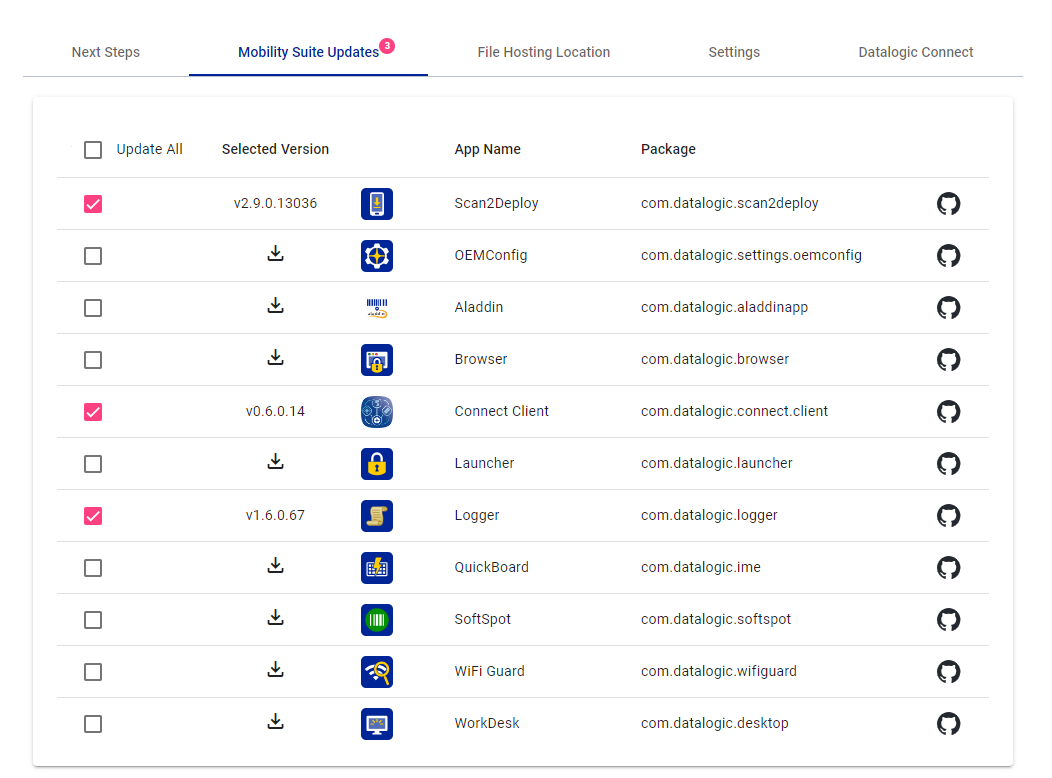Viewport: 1052px width, 778px height.
Task: Check the WorkDesk row checkbox
Action: [93, 724]
